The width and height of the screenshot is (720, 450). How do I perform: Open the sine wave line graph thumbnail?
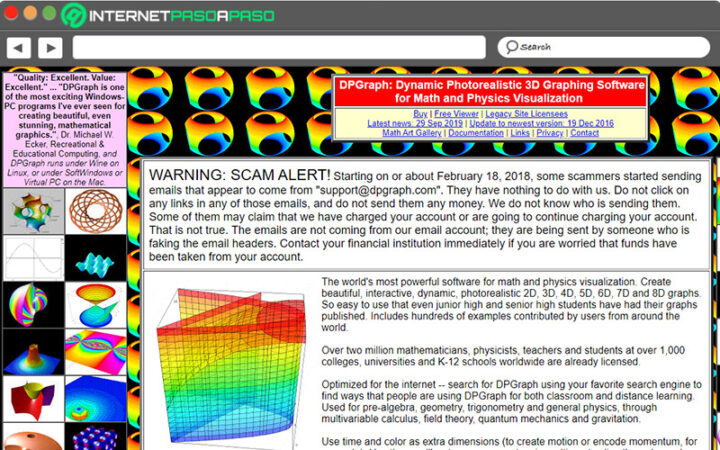click(x=33, y=258)
